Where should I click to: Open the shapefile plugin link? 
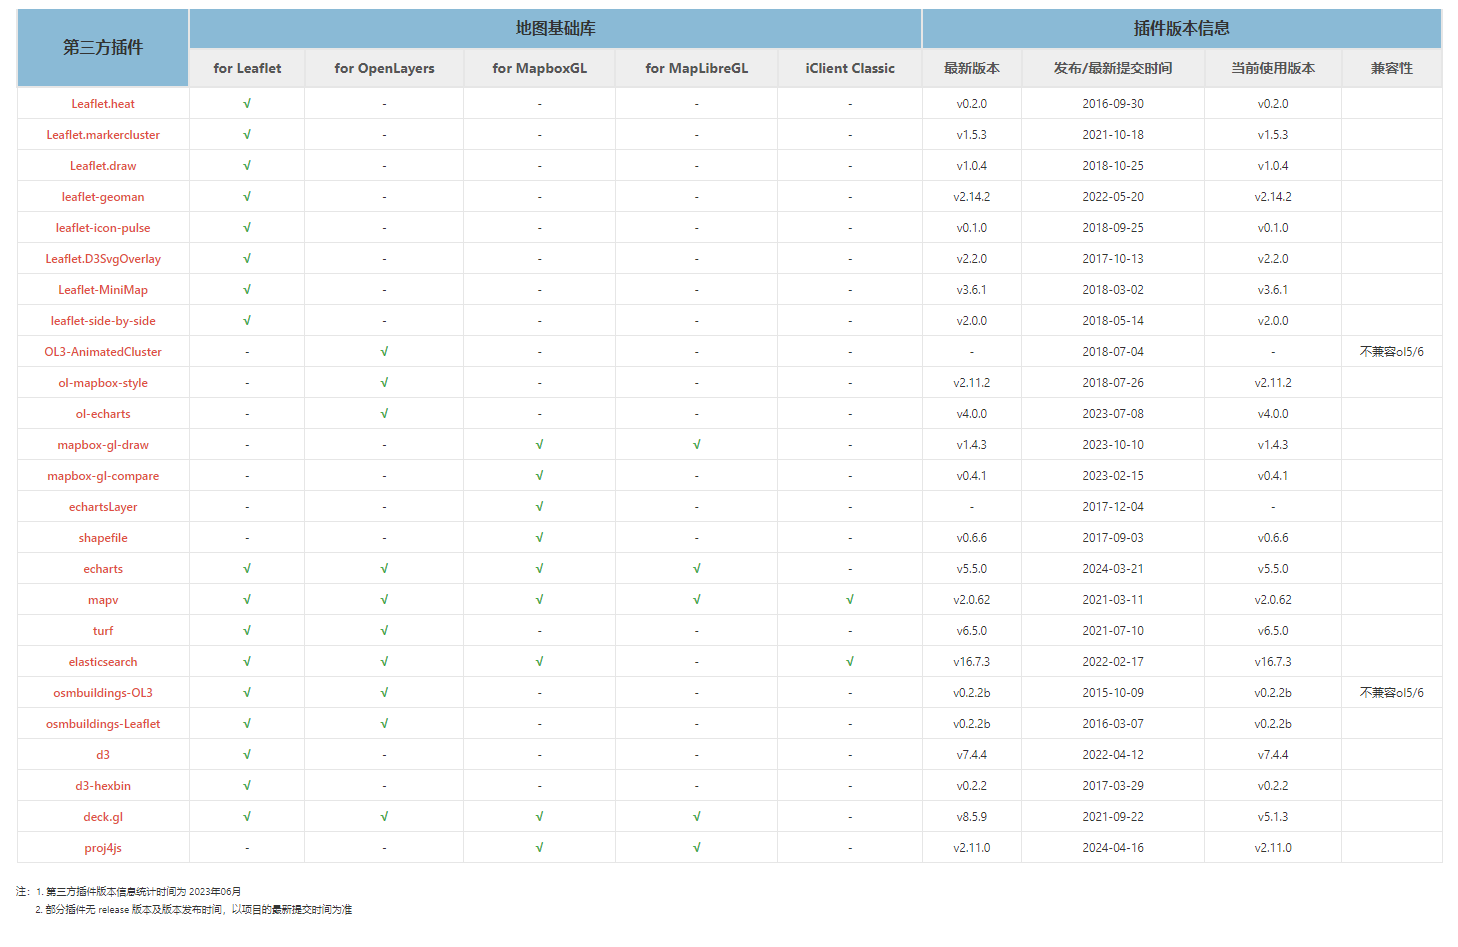coord(103,538)
